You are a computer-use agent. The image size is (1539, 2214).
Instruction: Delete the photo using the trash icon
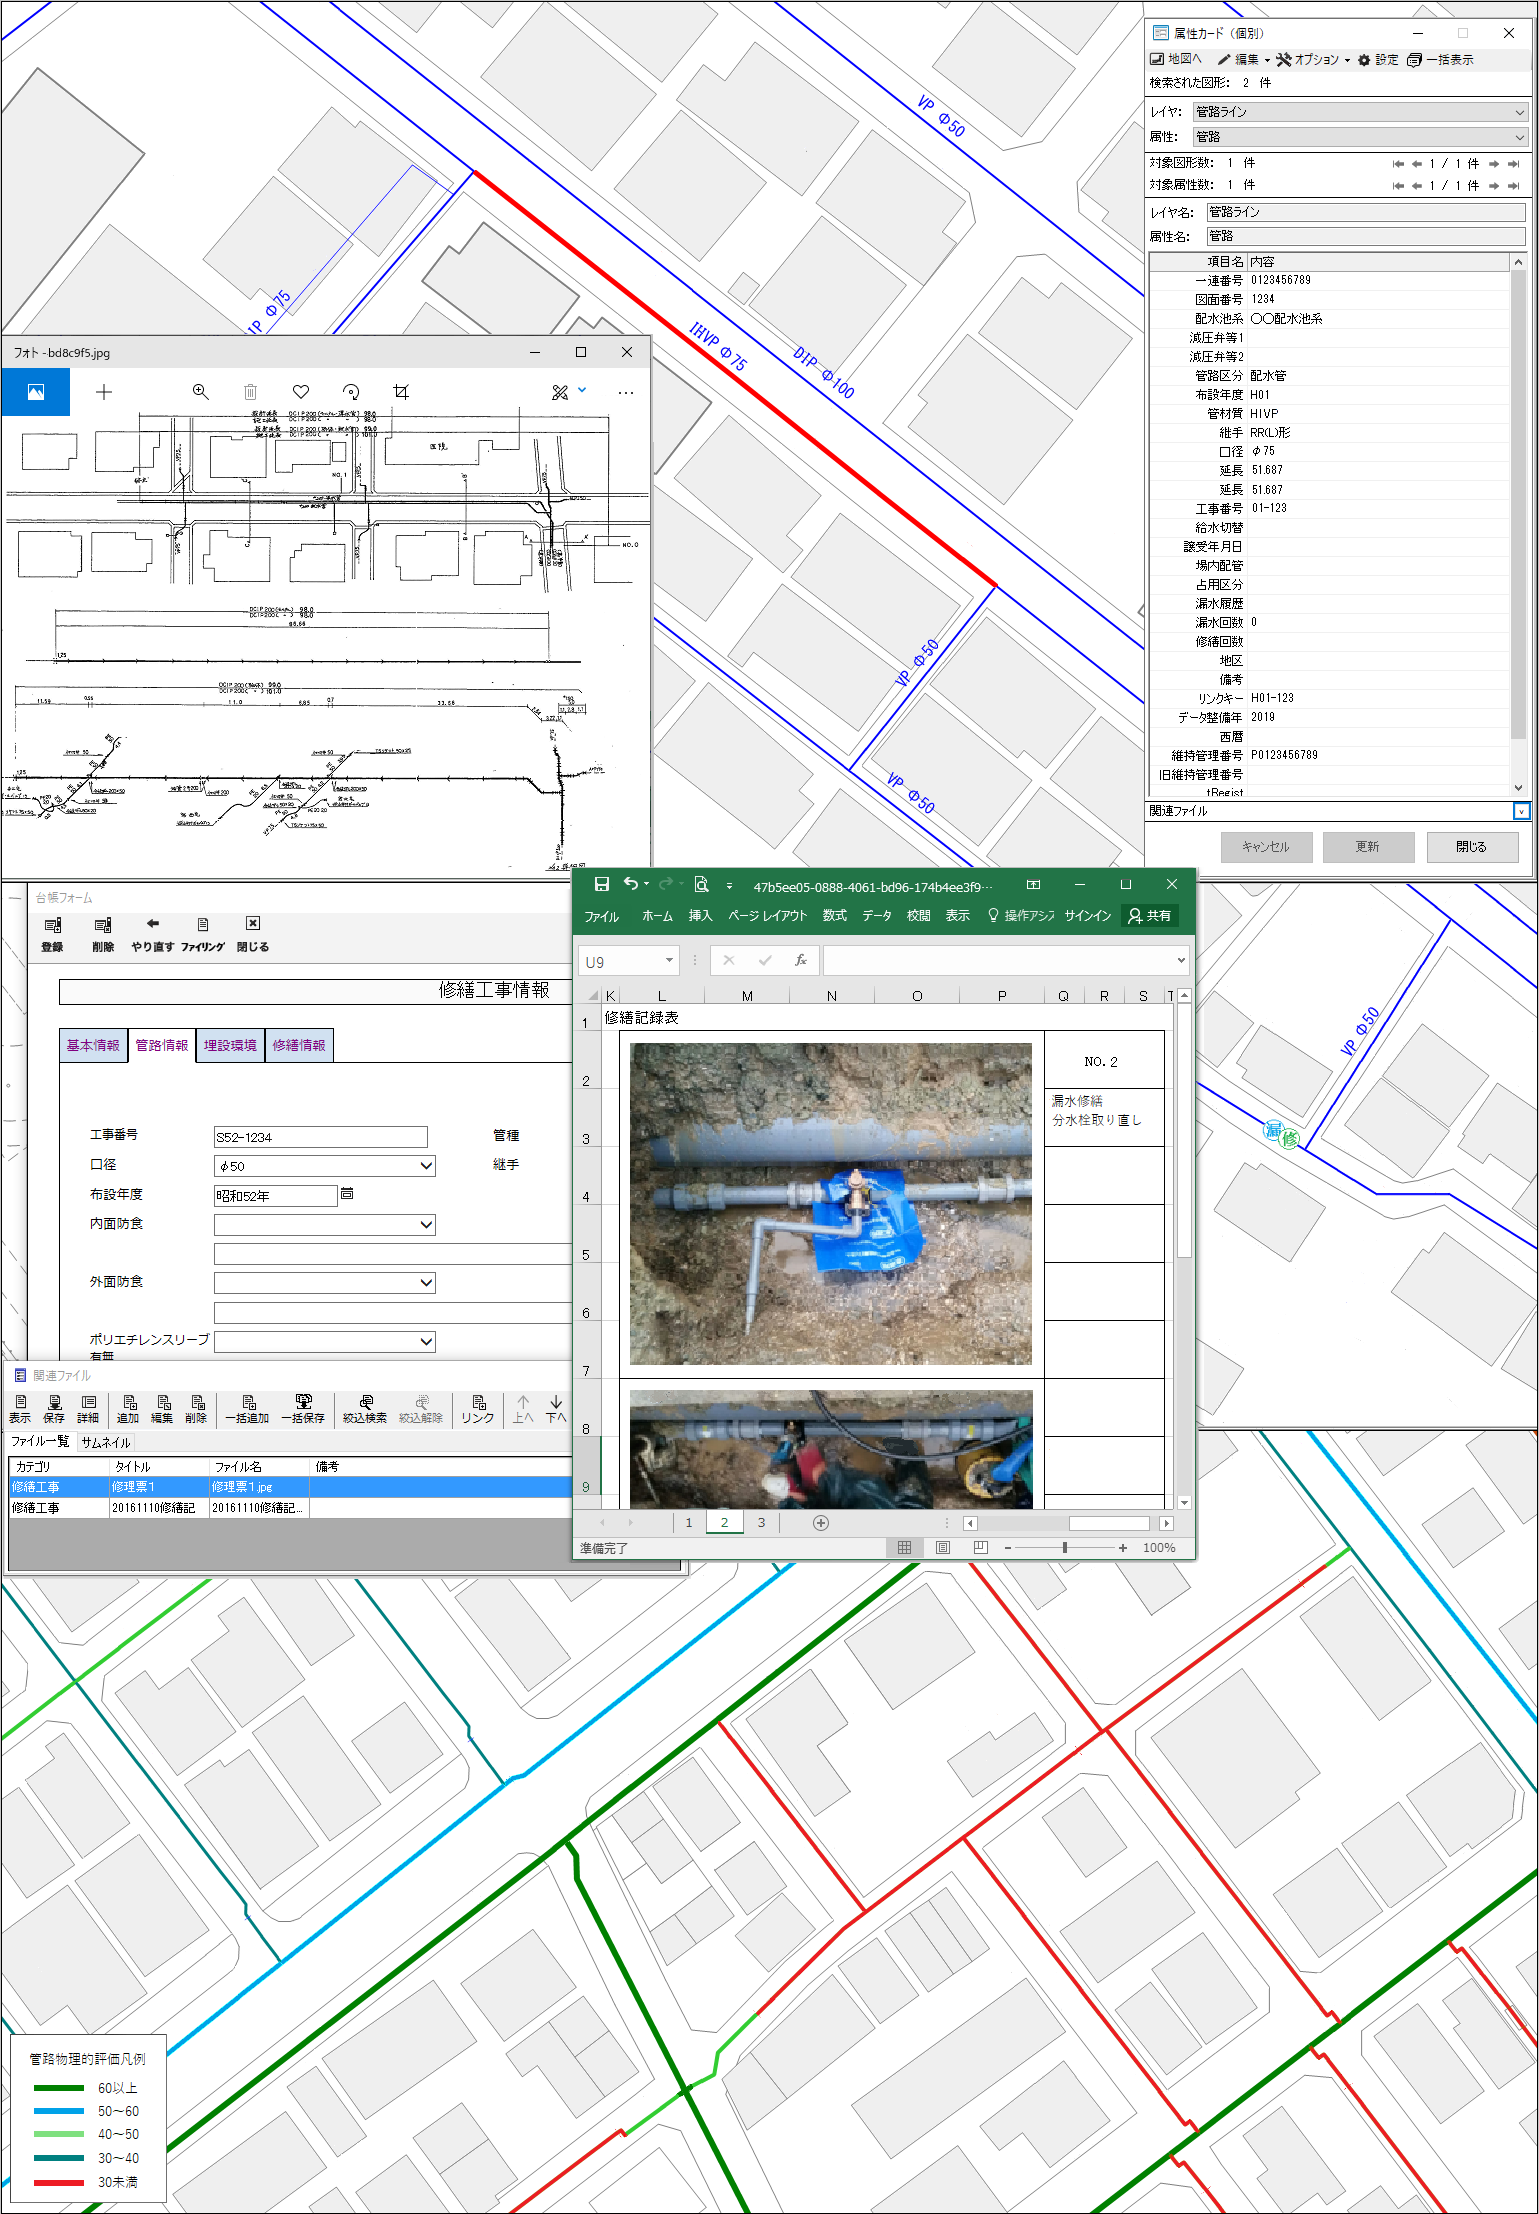point(251,392)
